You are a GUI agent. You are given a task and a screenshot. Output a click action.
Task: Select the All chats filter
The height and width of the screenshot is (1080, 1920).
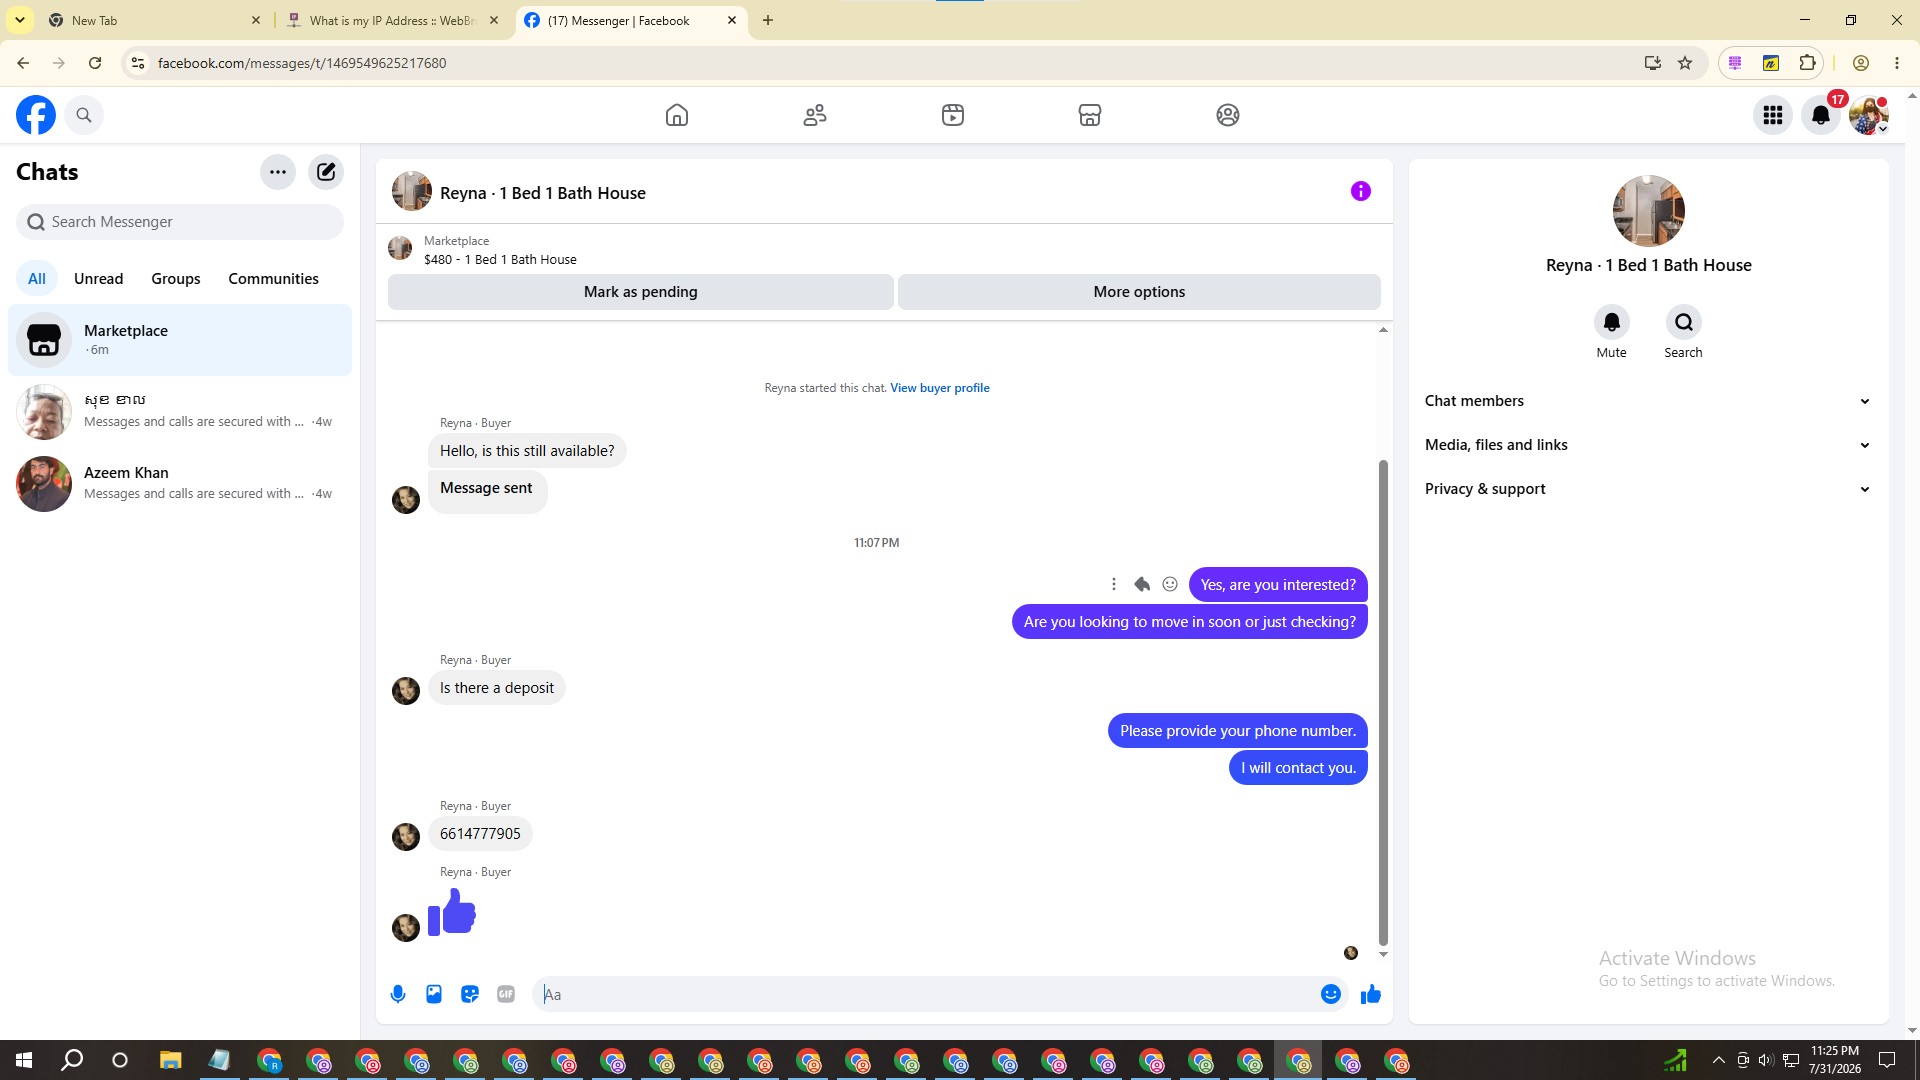37,279
